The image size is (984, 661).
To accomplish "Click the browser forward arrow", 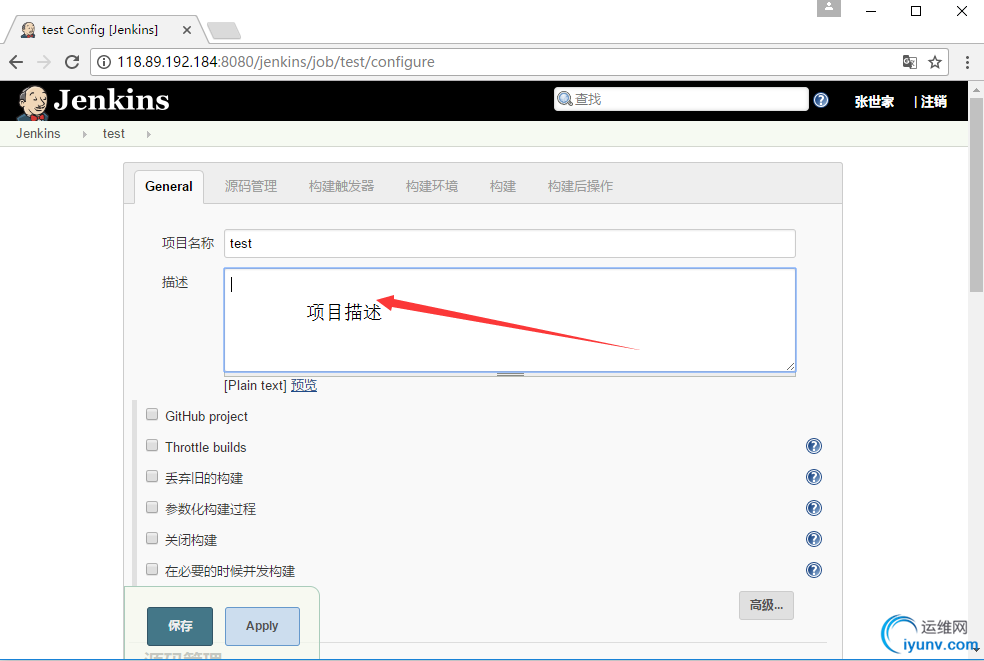I will coord(44,62).
